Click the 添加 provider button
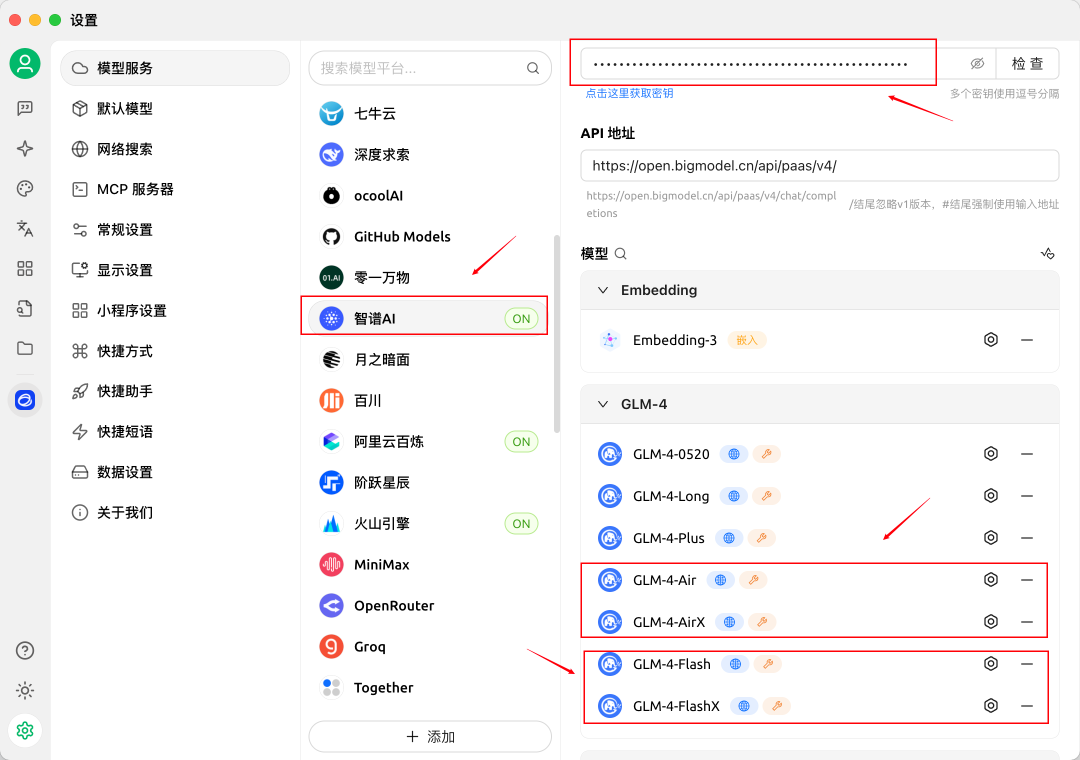The image size is (1080, 760). pos(430,737)
